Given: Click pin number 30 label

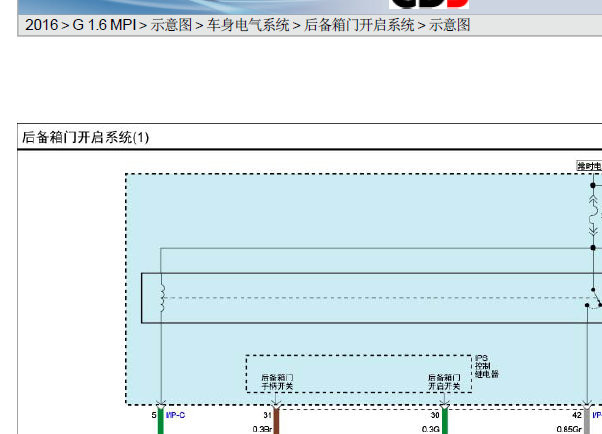Looking at the screenshot, I should 435,415.
